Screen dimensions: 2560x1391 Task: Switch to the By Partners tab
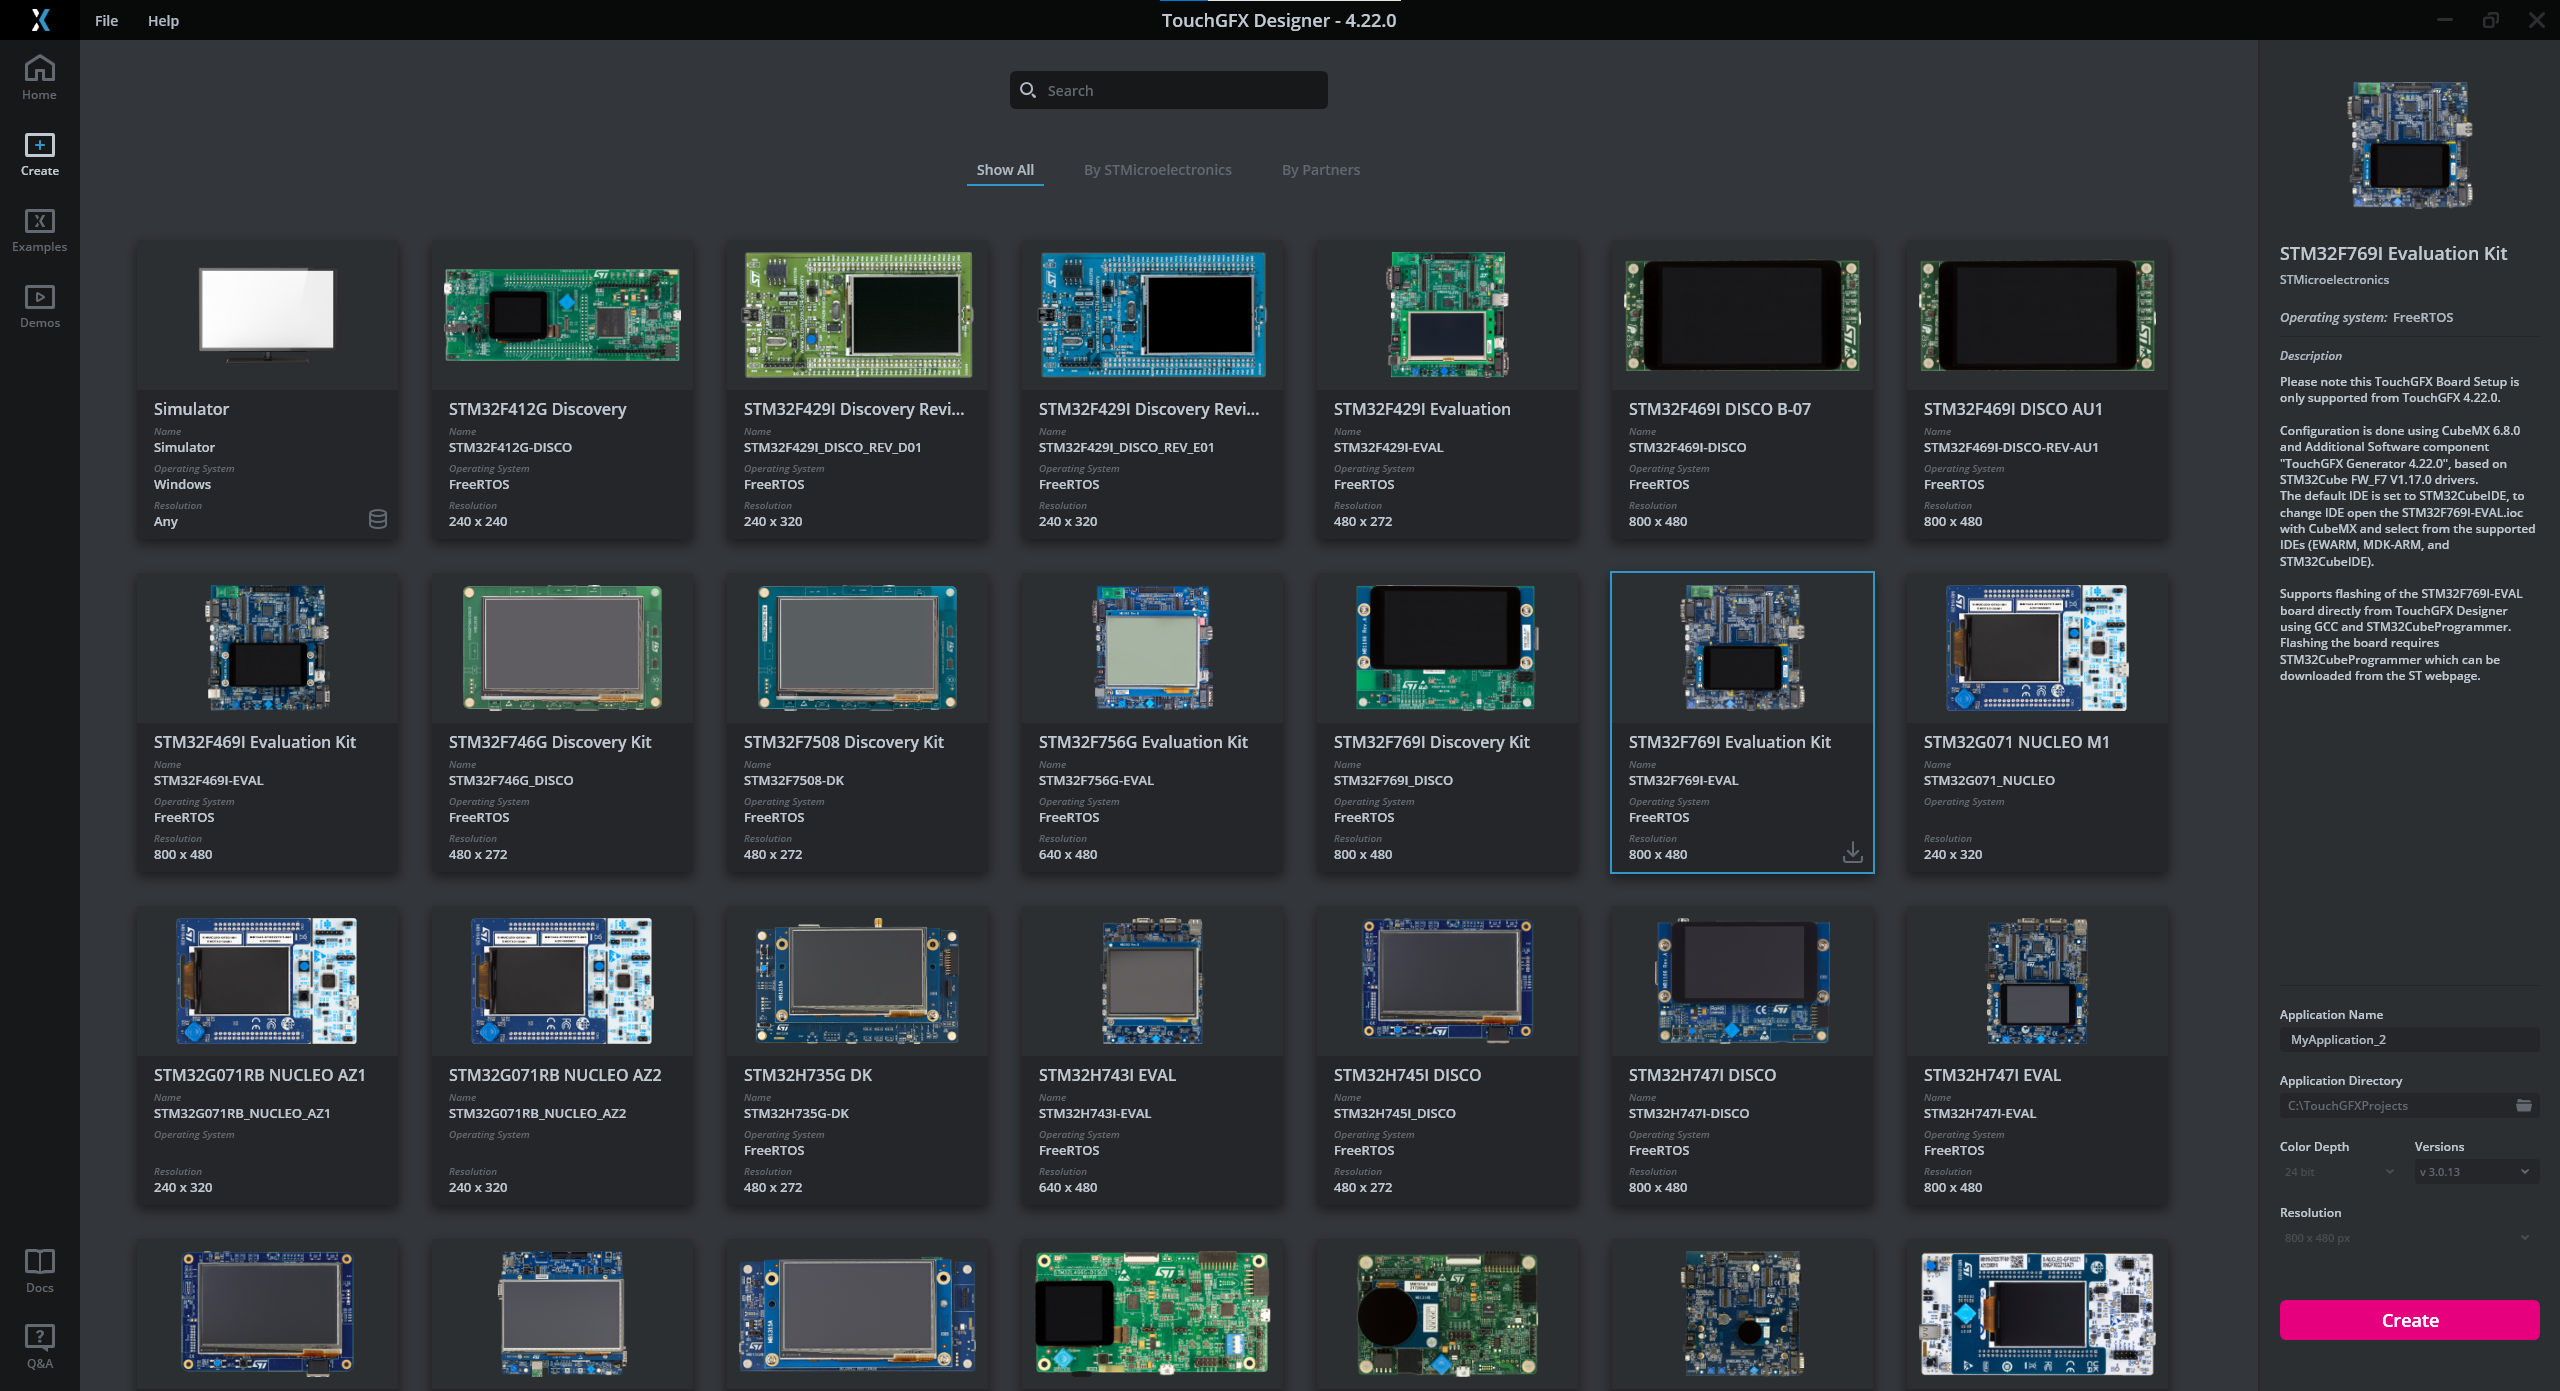click(1321, 170)
